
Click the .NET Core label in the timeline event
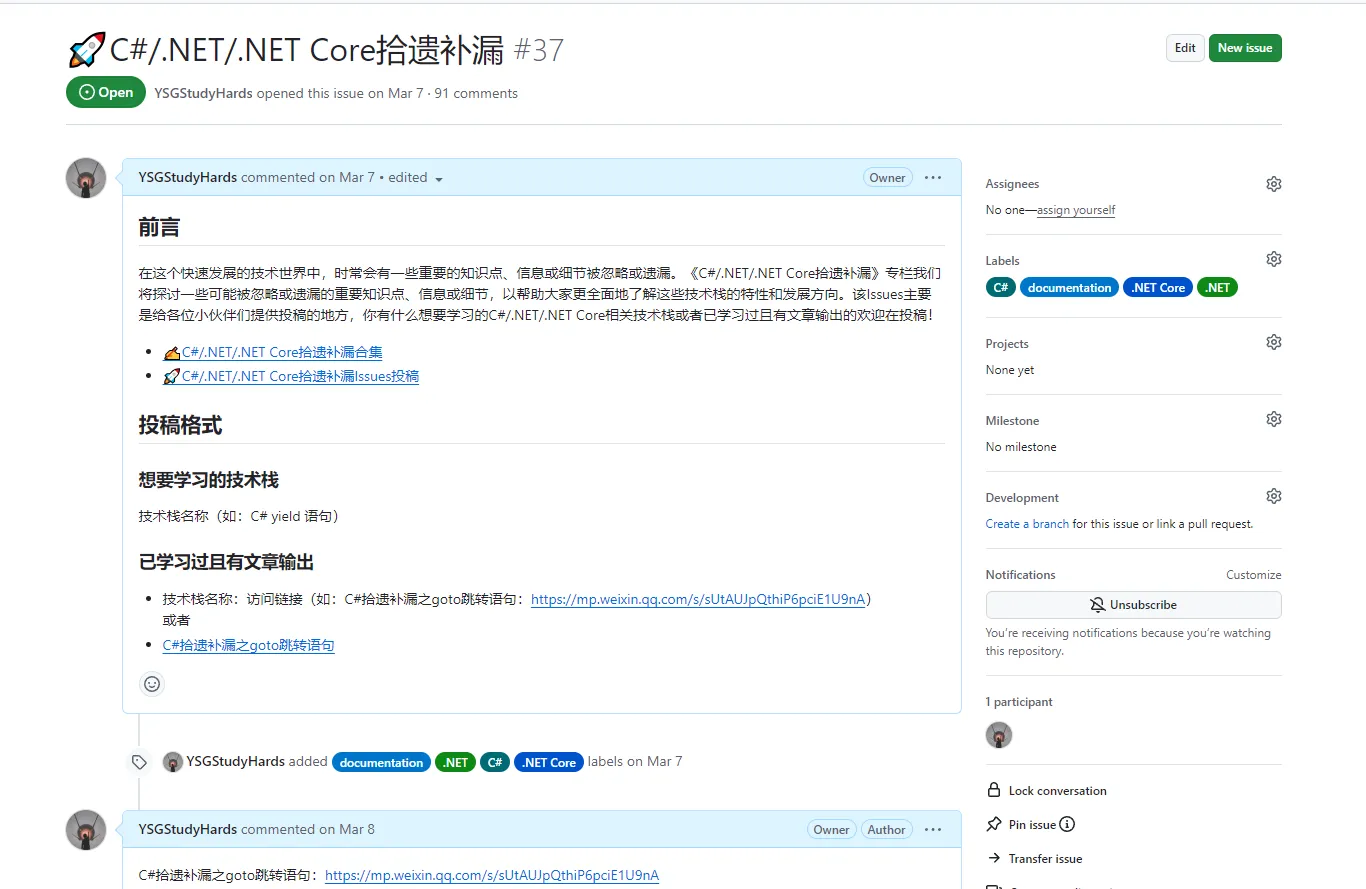tap(549, 762)
